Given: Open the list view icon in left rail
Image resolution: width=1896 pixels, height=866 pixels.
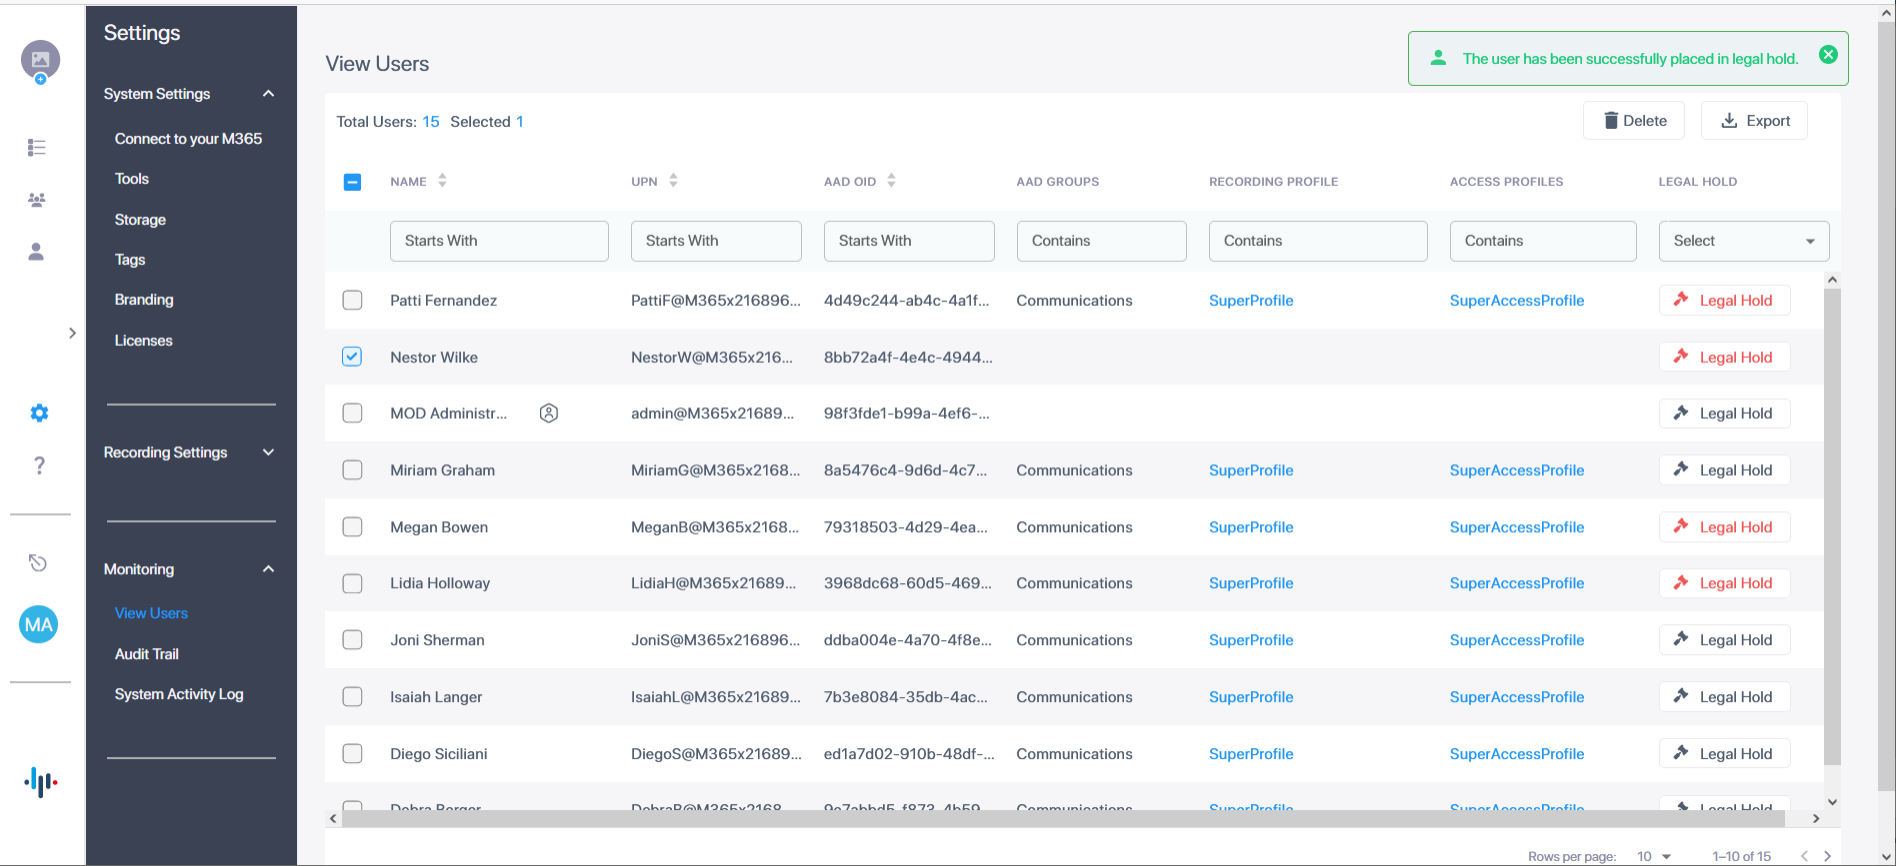Looking at the screenshot, I should (37, 148).
